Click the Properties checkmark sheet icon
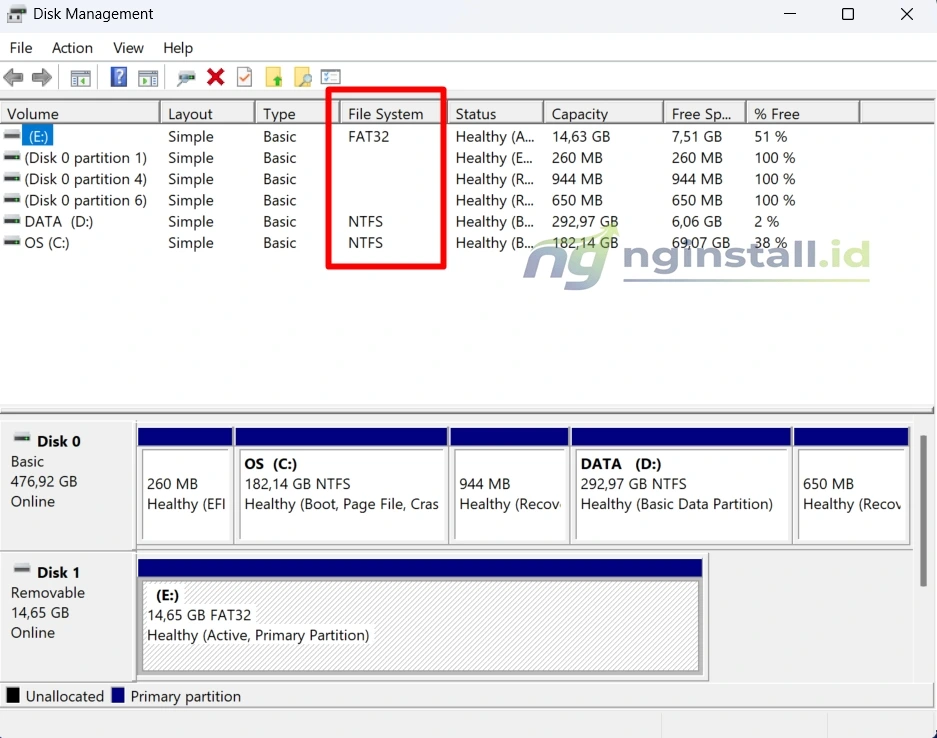Image resolution: width=937 pixels, height=738 pixels. pos(244,77)
